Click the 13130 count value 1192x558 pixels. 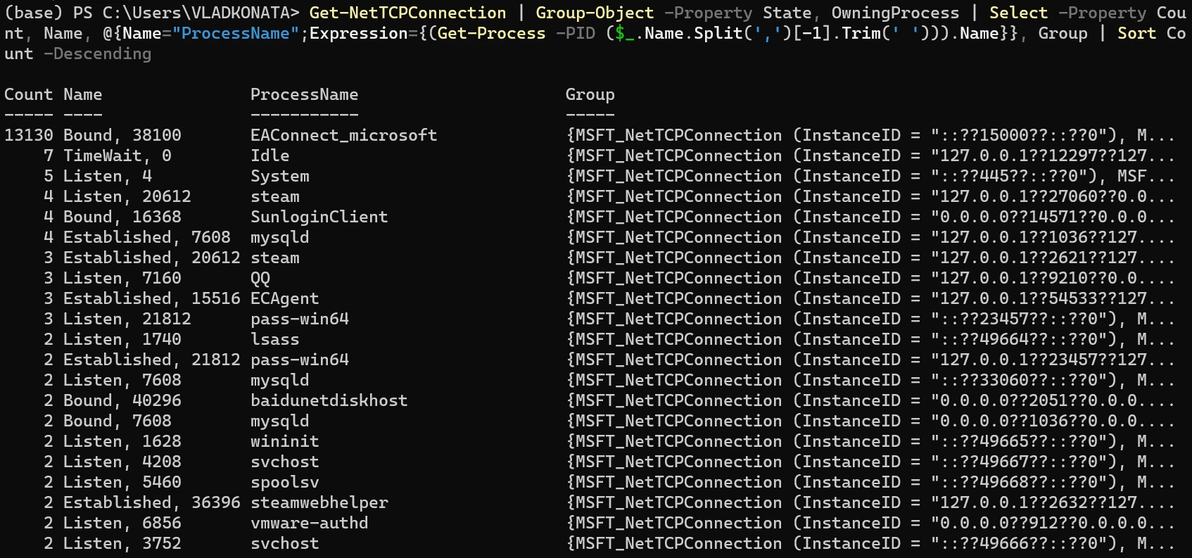coord(28,135)
